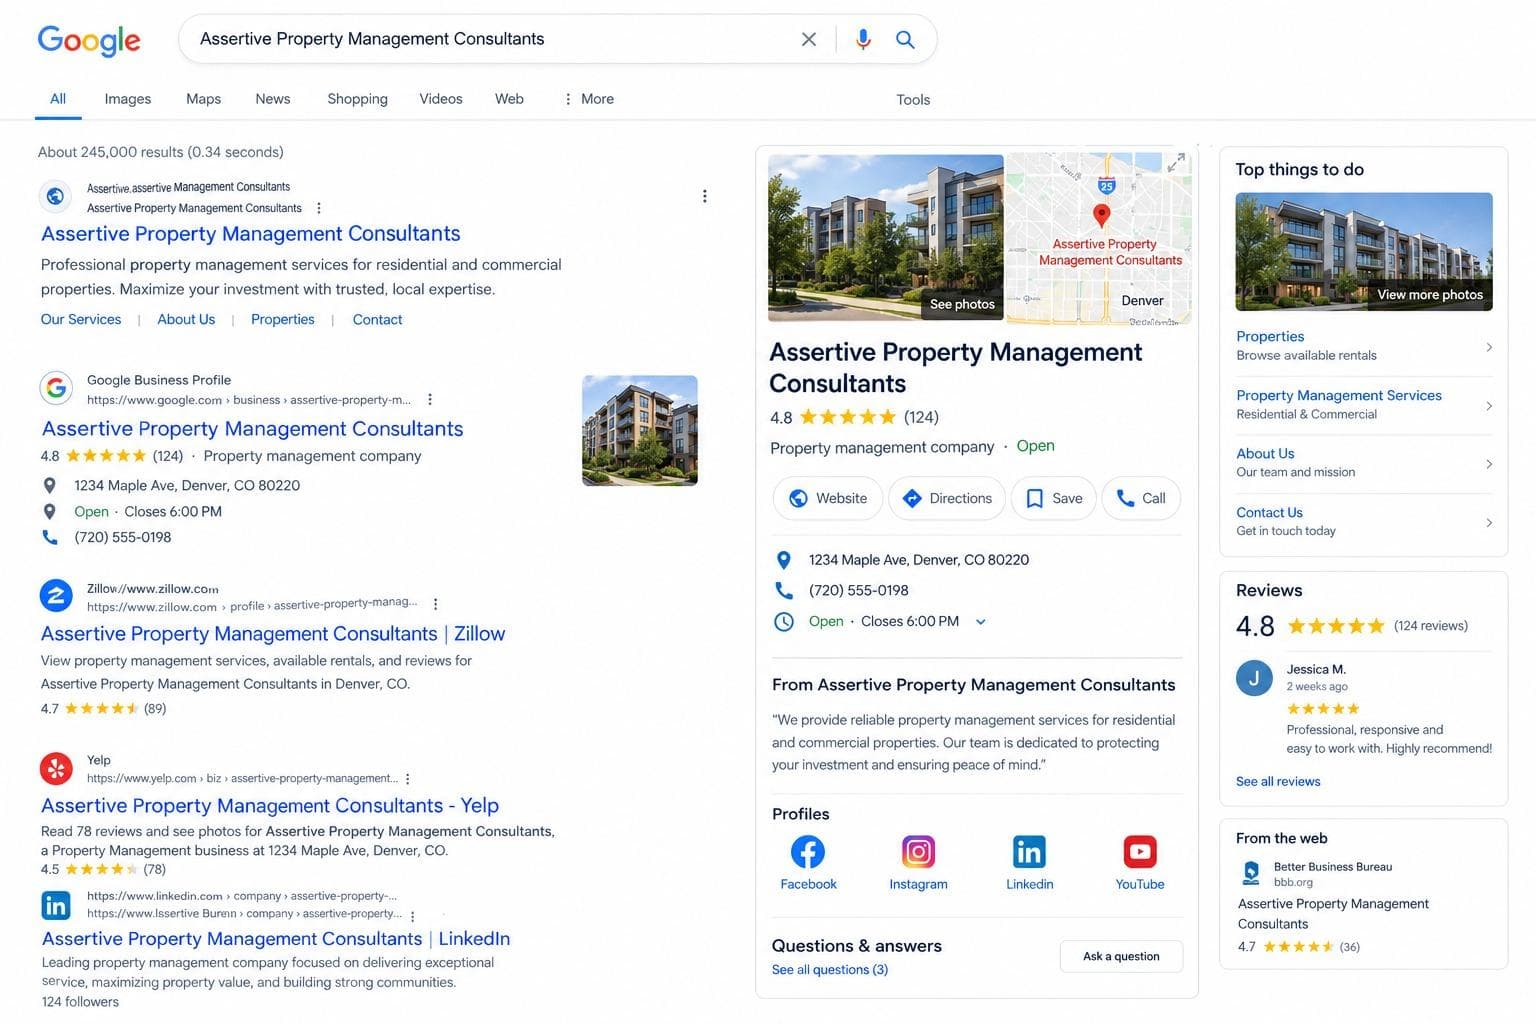Click the (124) rating count in knowledge panel
The height and width of the screenshot is (1024, 1536).
(x=921, y=417)
